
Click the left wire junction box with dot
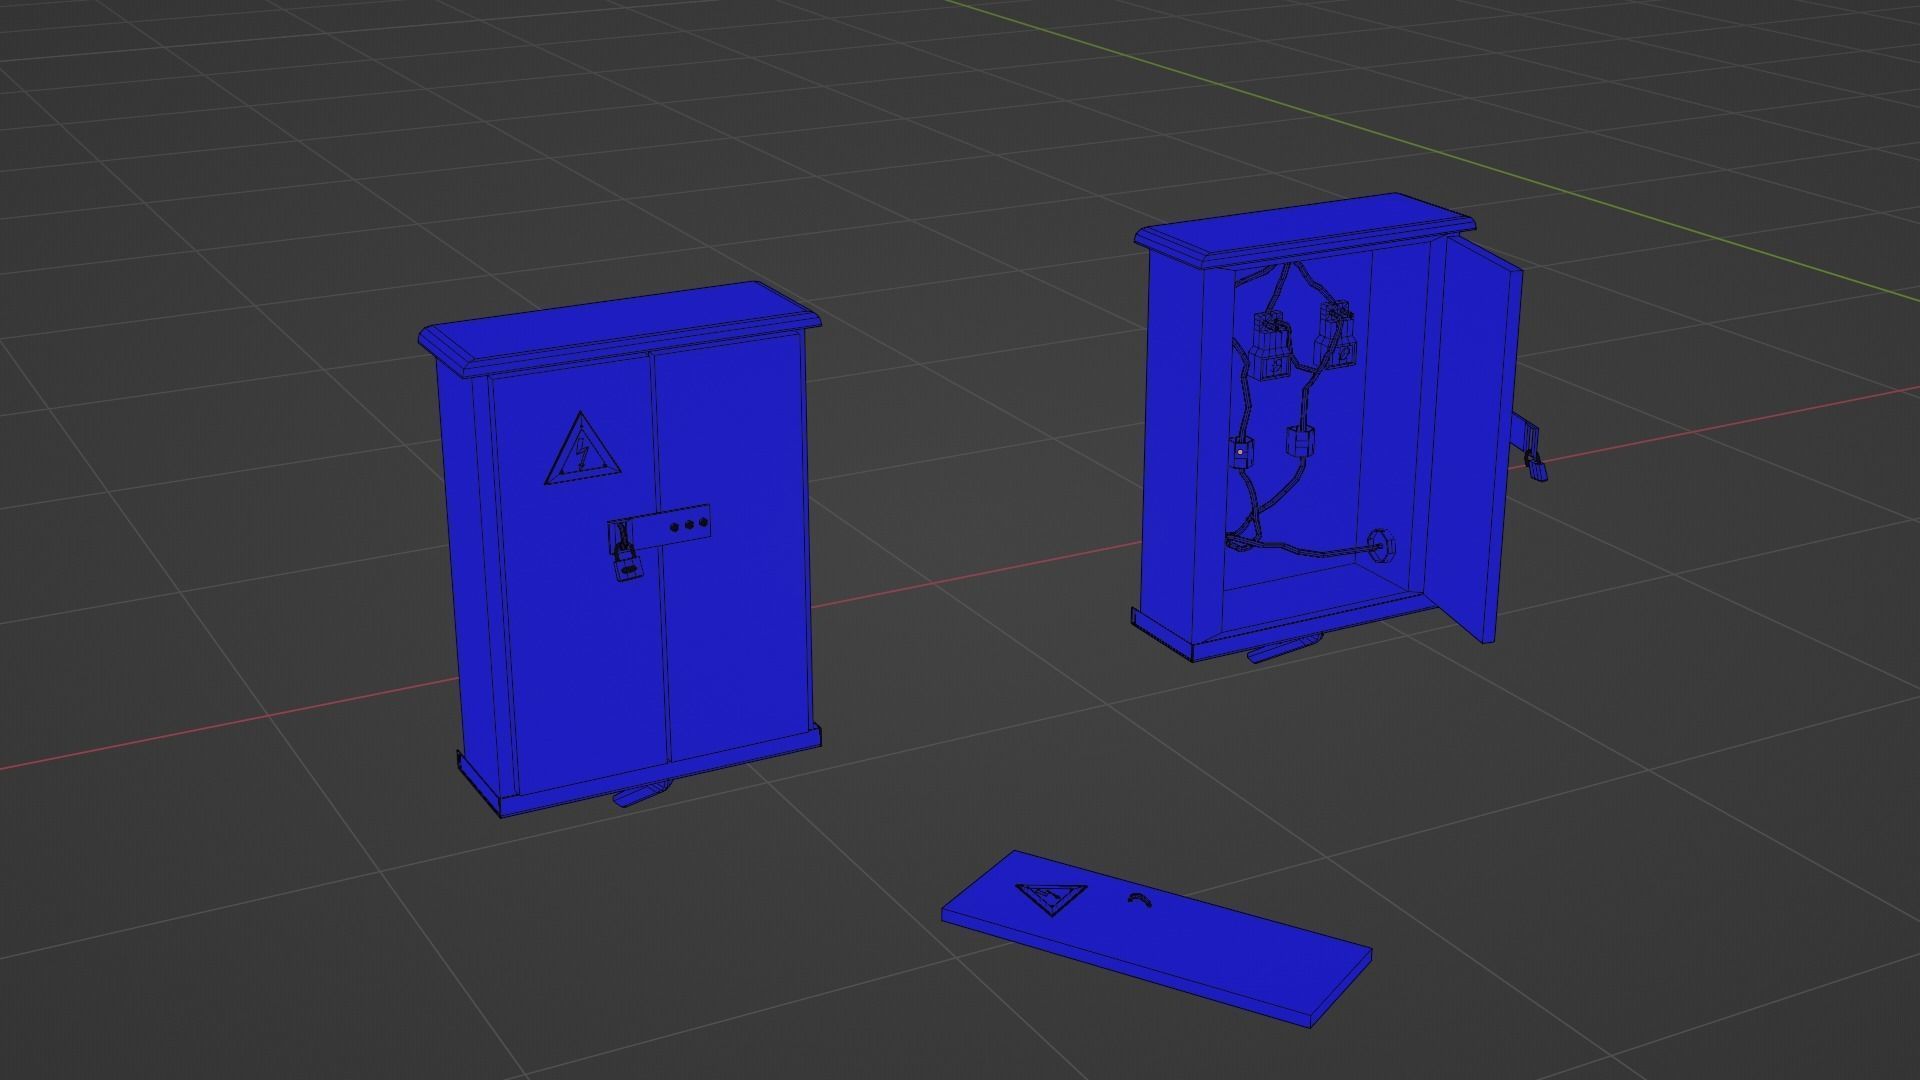pos(1240,452)
